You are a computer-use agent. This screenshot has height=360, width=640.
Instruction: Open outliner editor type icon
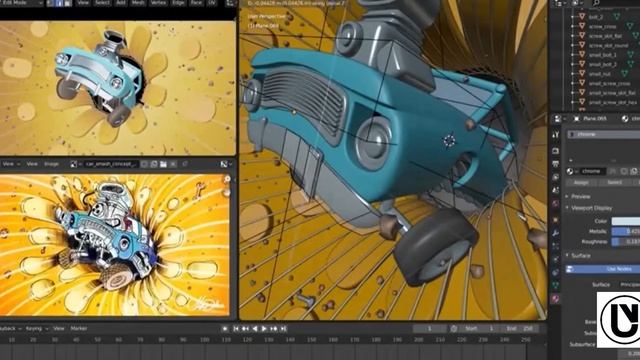point(559,3)
